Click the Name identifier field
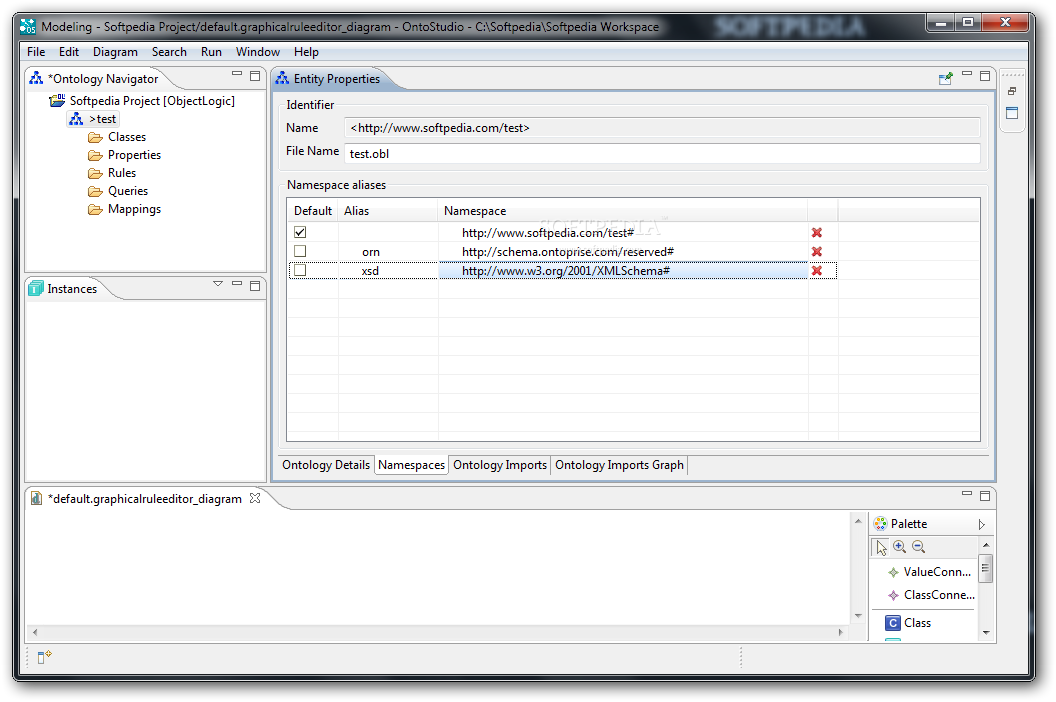This screenshot has width=1056, height=702. click(662, 128)
